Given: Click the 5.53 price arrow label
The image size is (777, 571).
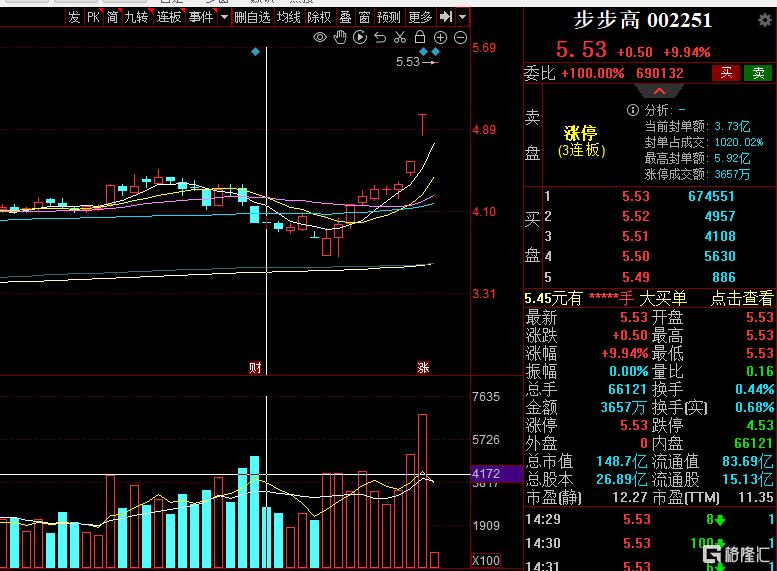Looking at the screenshot, I should pos(417,62).
